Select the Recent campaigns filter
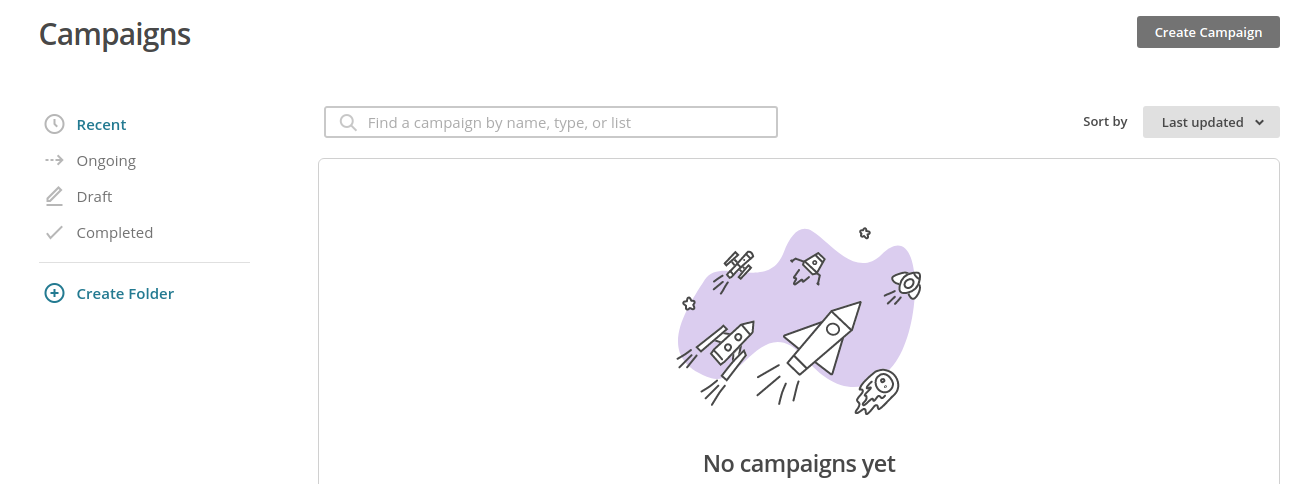Viewport: 1312px width, 484px height. (x=101, y=125)
